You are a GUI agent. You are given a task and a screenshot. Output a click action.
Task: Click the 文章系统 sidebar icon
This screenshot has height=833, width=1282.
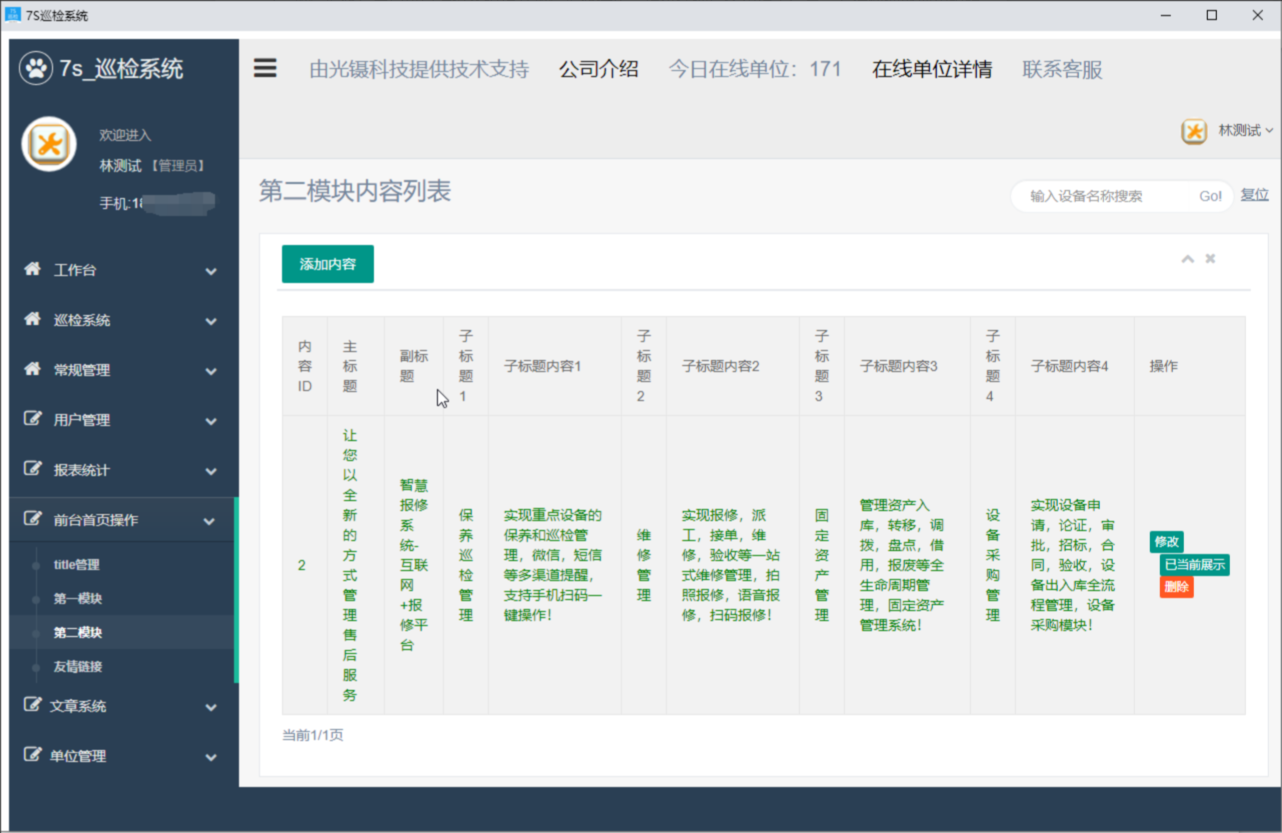[35, 705]
